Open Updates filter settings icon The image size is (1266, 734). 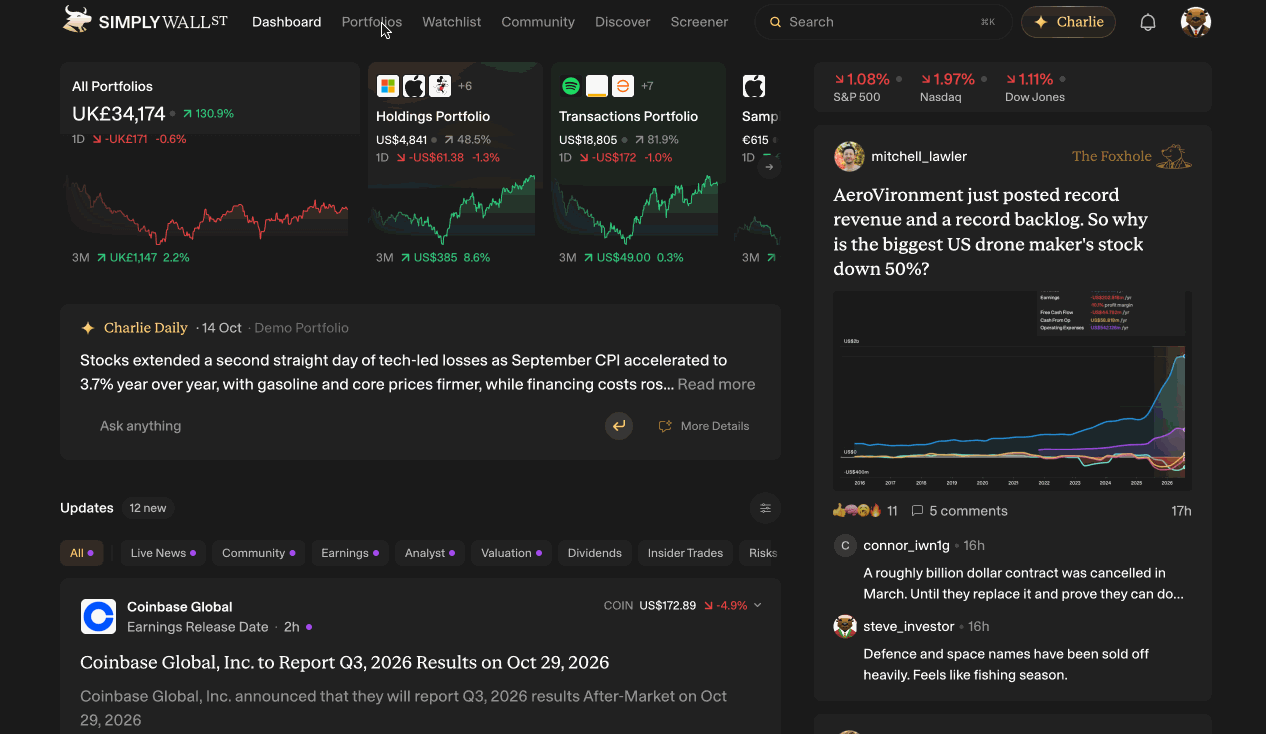point(765,508)
